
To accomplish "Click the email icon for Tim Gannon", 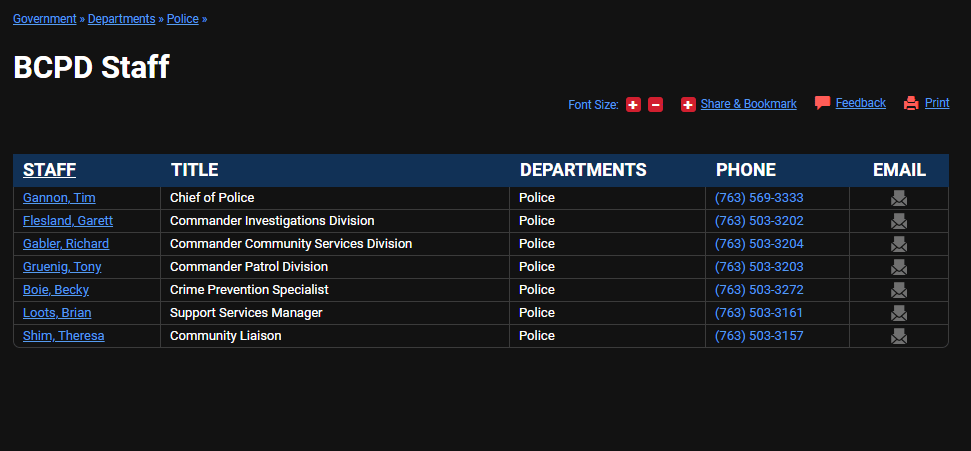I will (899, 198).
